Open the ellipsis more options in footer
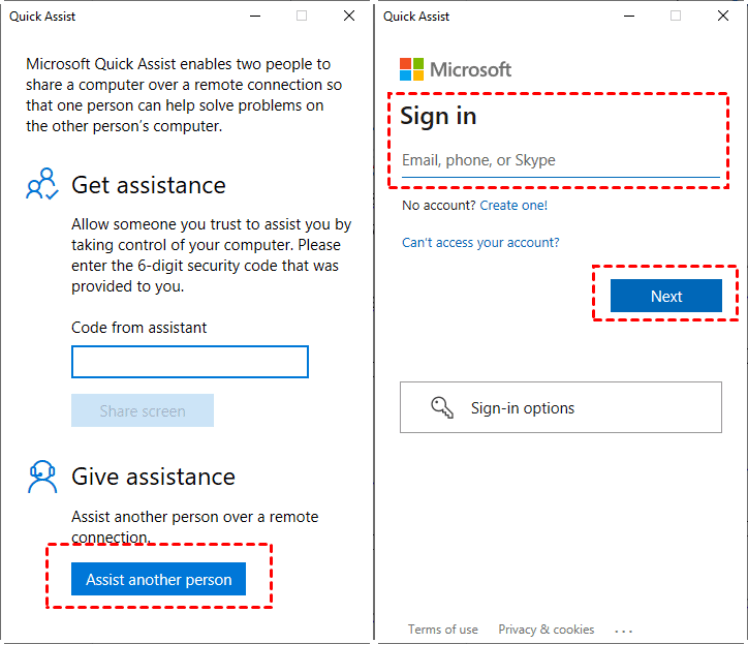The height and width of the screenshot is (645, 749). pyautogui.click(x=624, y=630)
